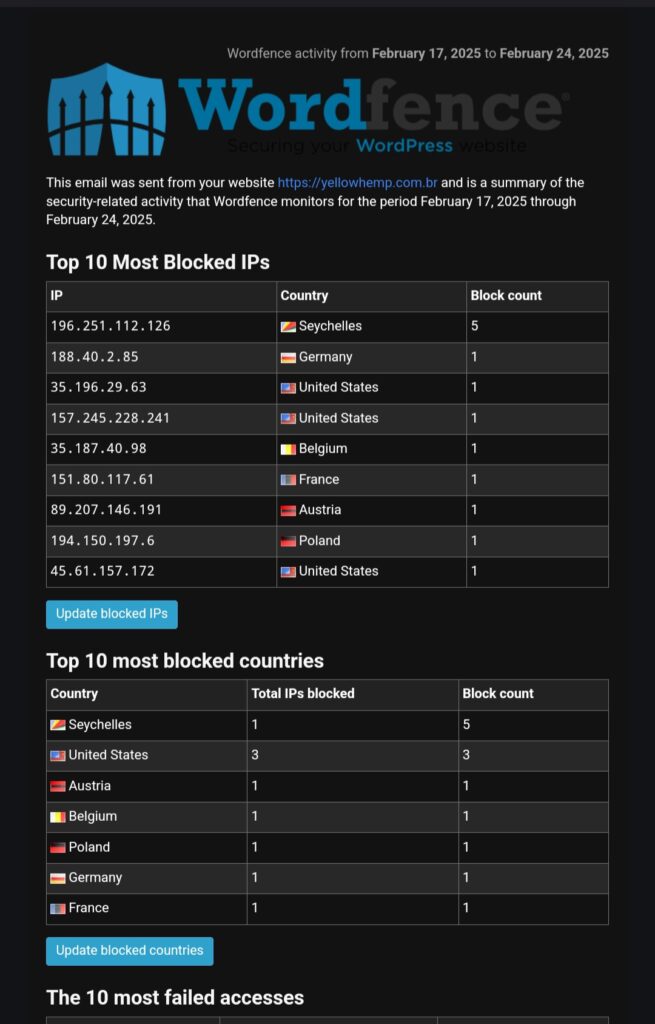Click the Update blocked IPs button
655x1024 pixels.
pyautogui.click(x=112, y=615)
